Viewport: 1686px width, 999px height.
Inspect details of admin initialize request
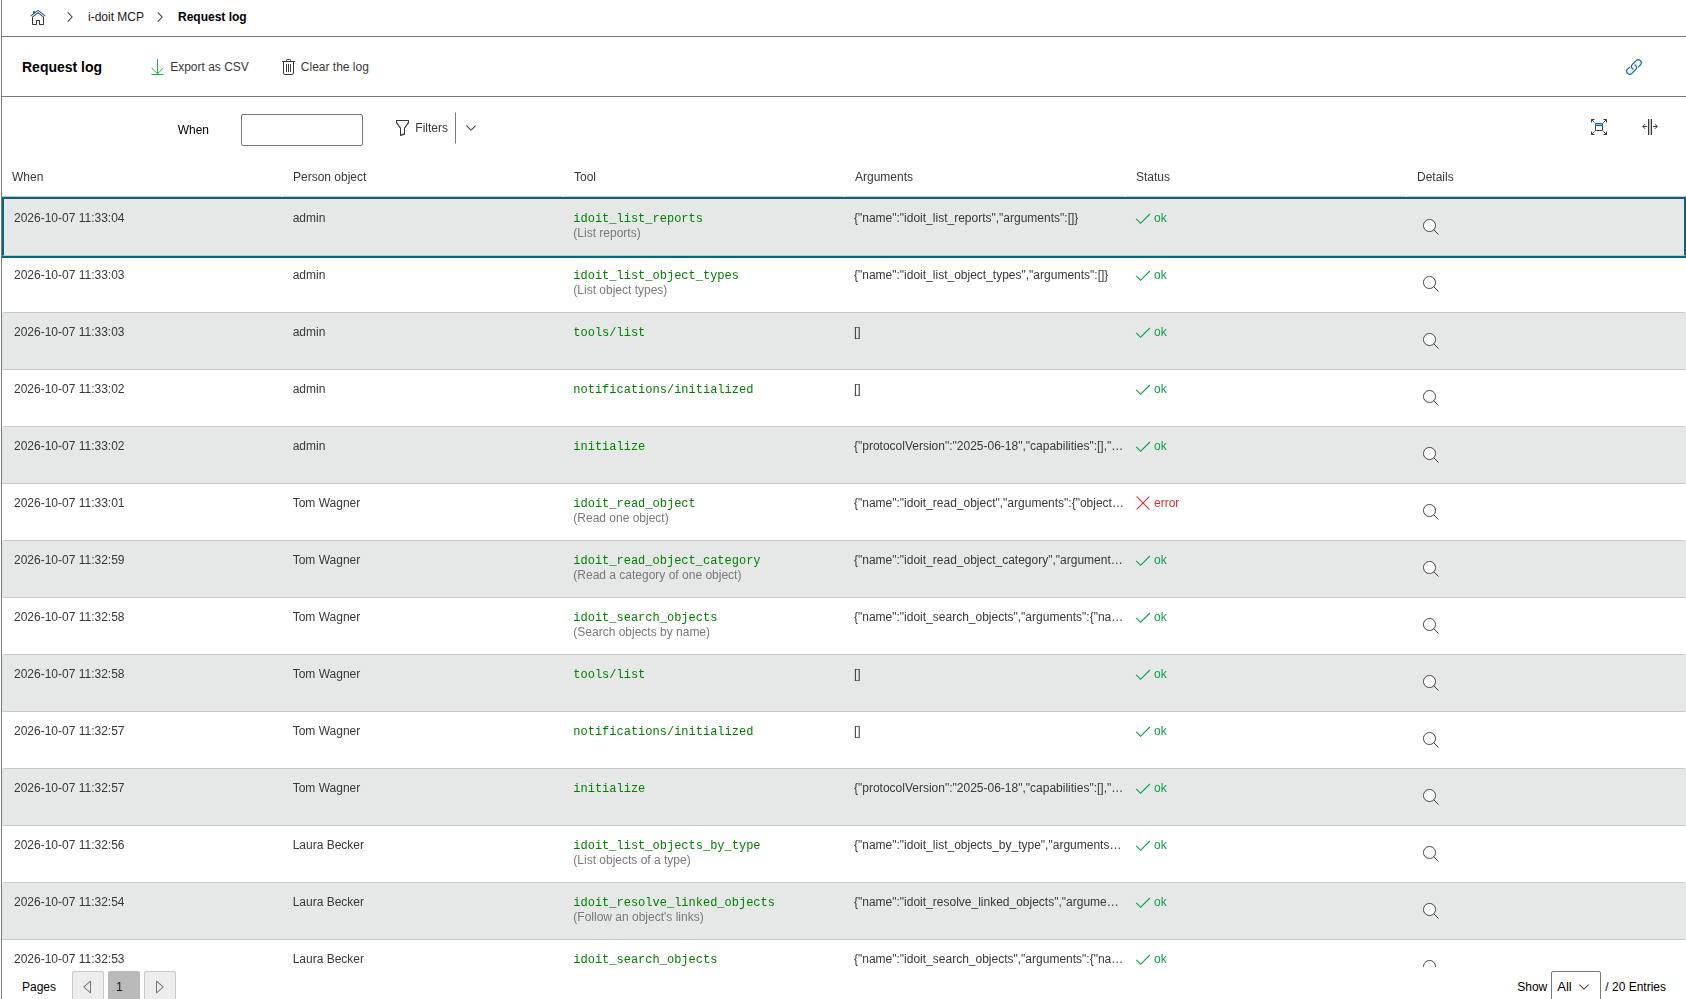(1431, 455)
